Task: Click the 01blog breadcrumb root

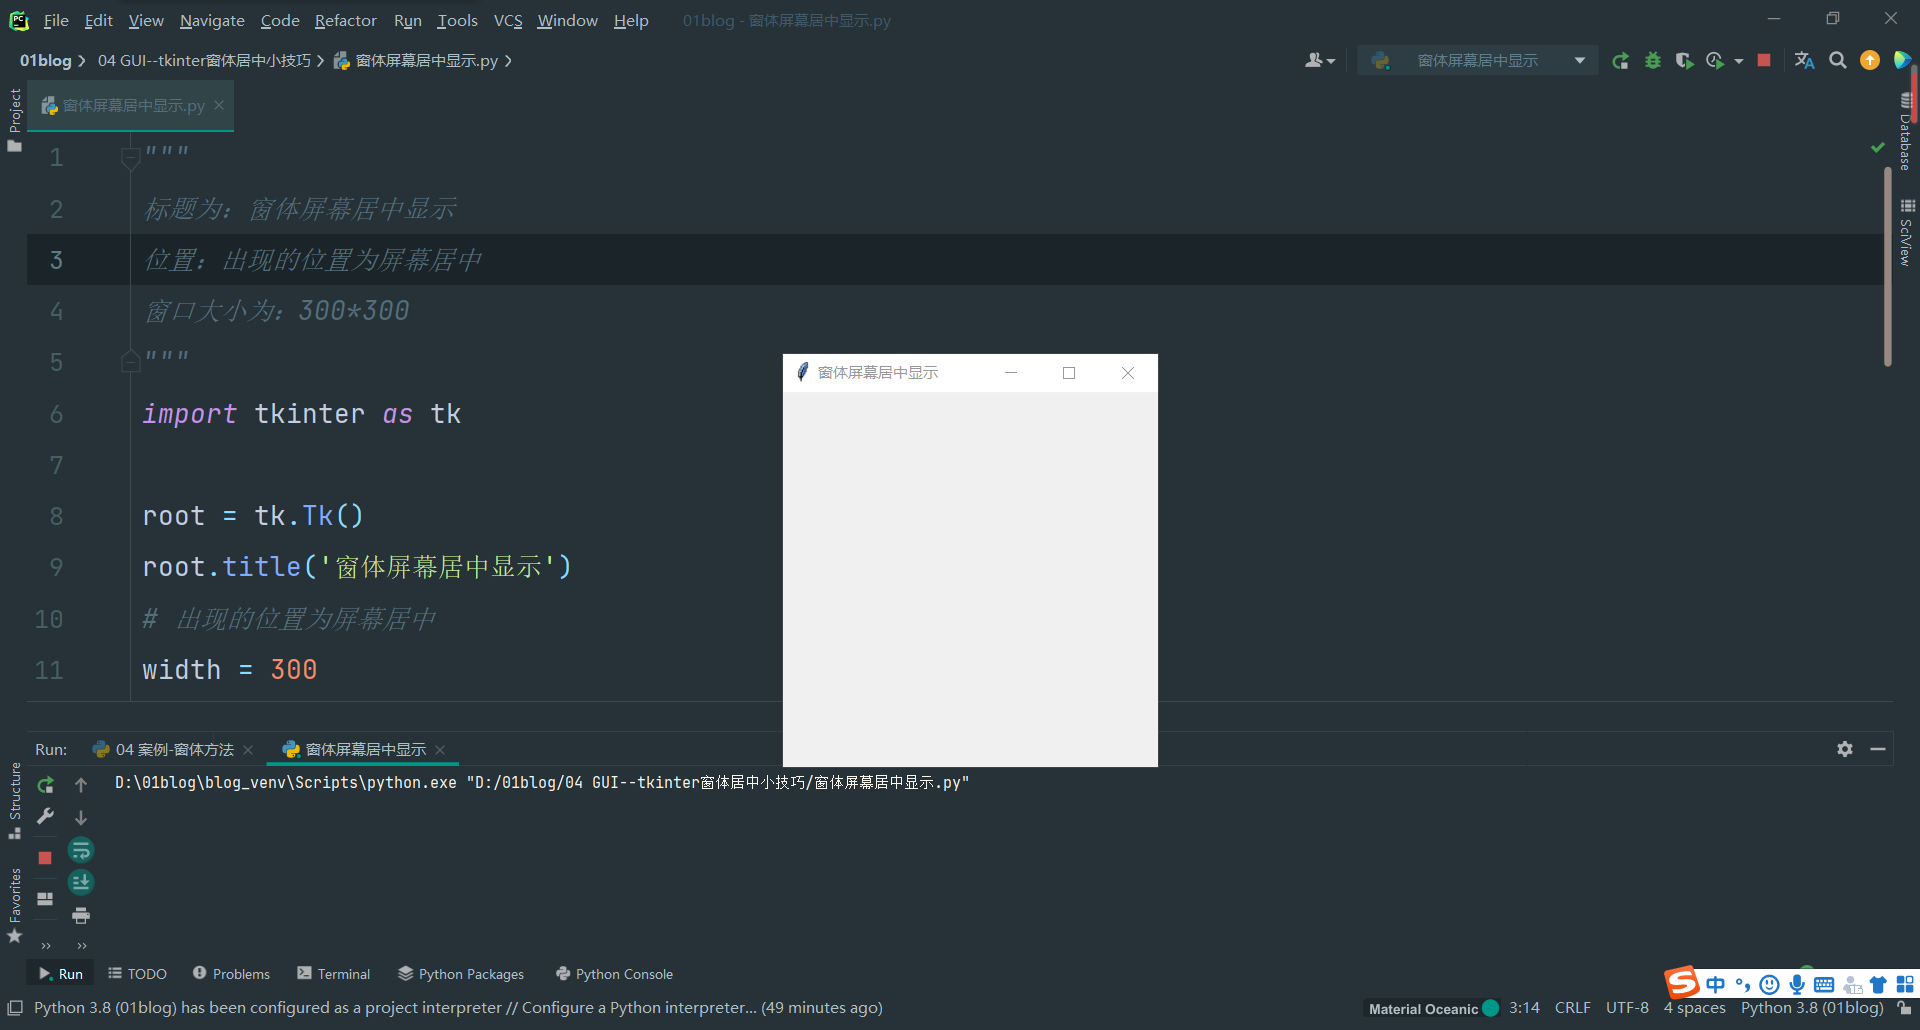Action: (x=46, y=61)
